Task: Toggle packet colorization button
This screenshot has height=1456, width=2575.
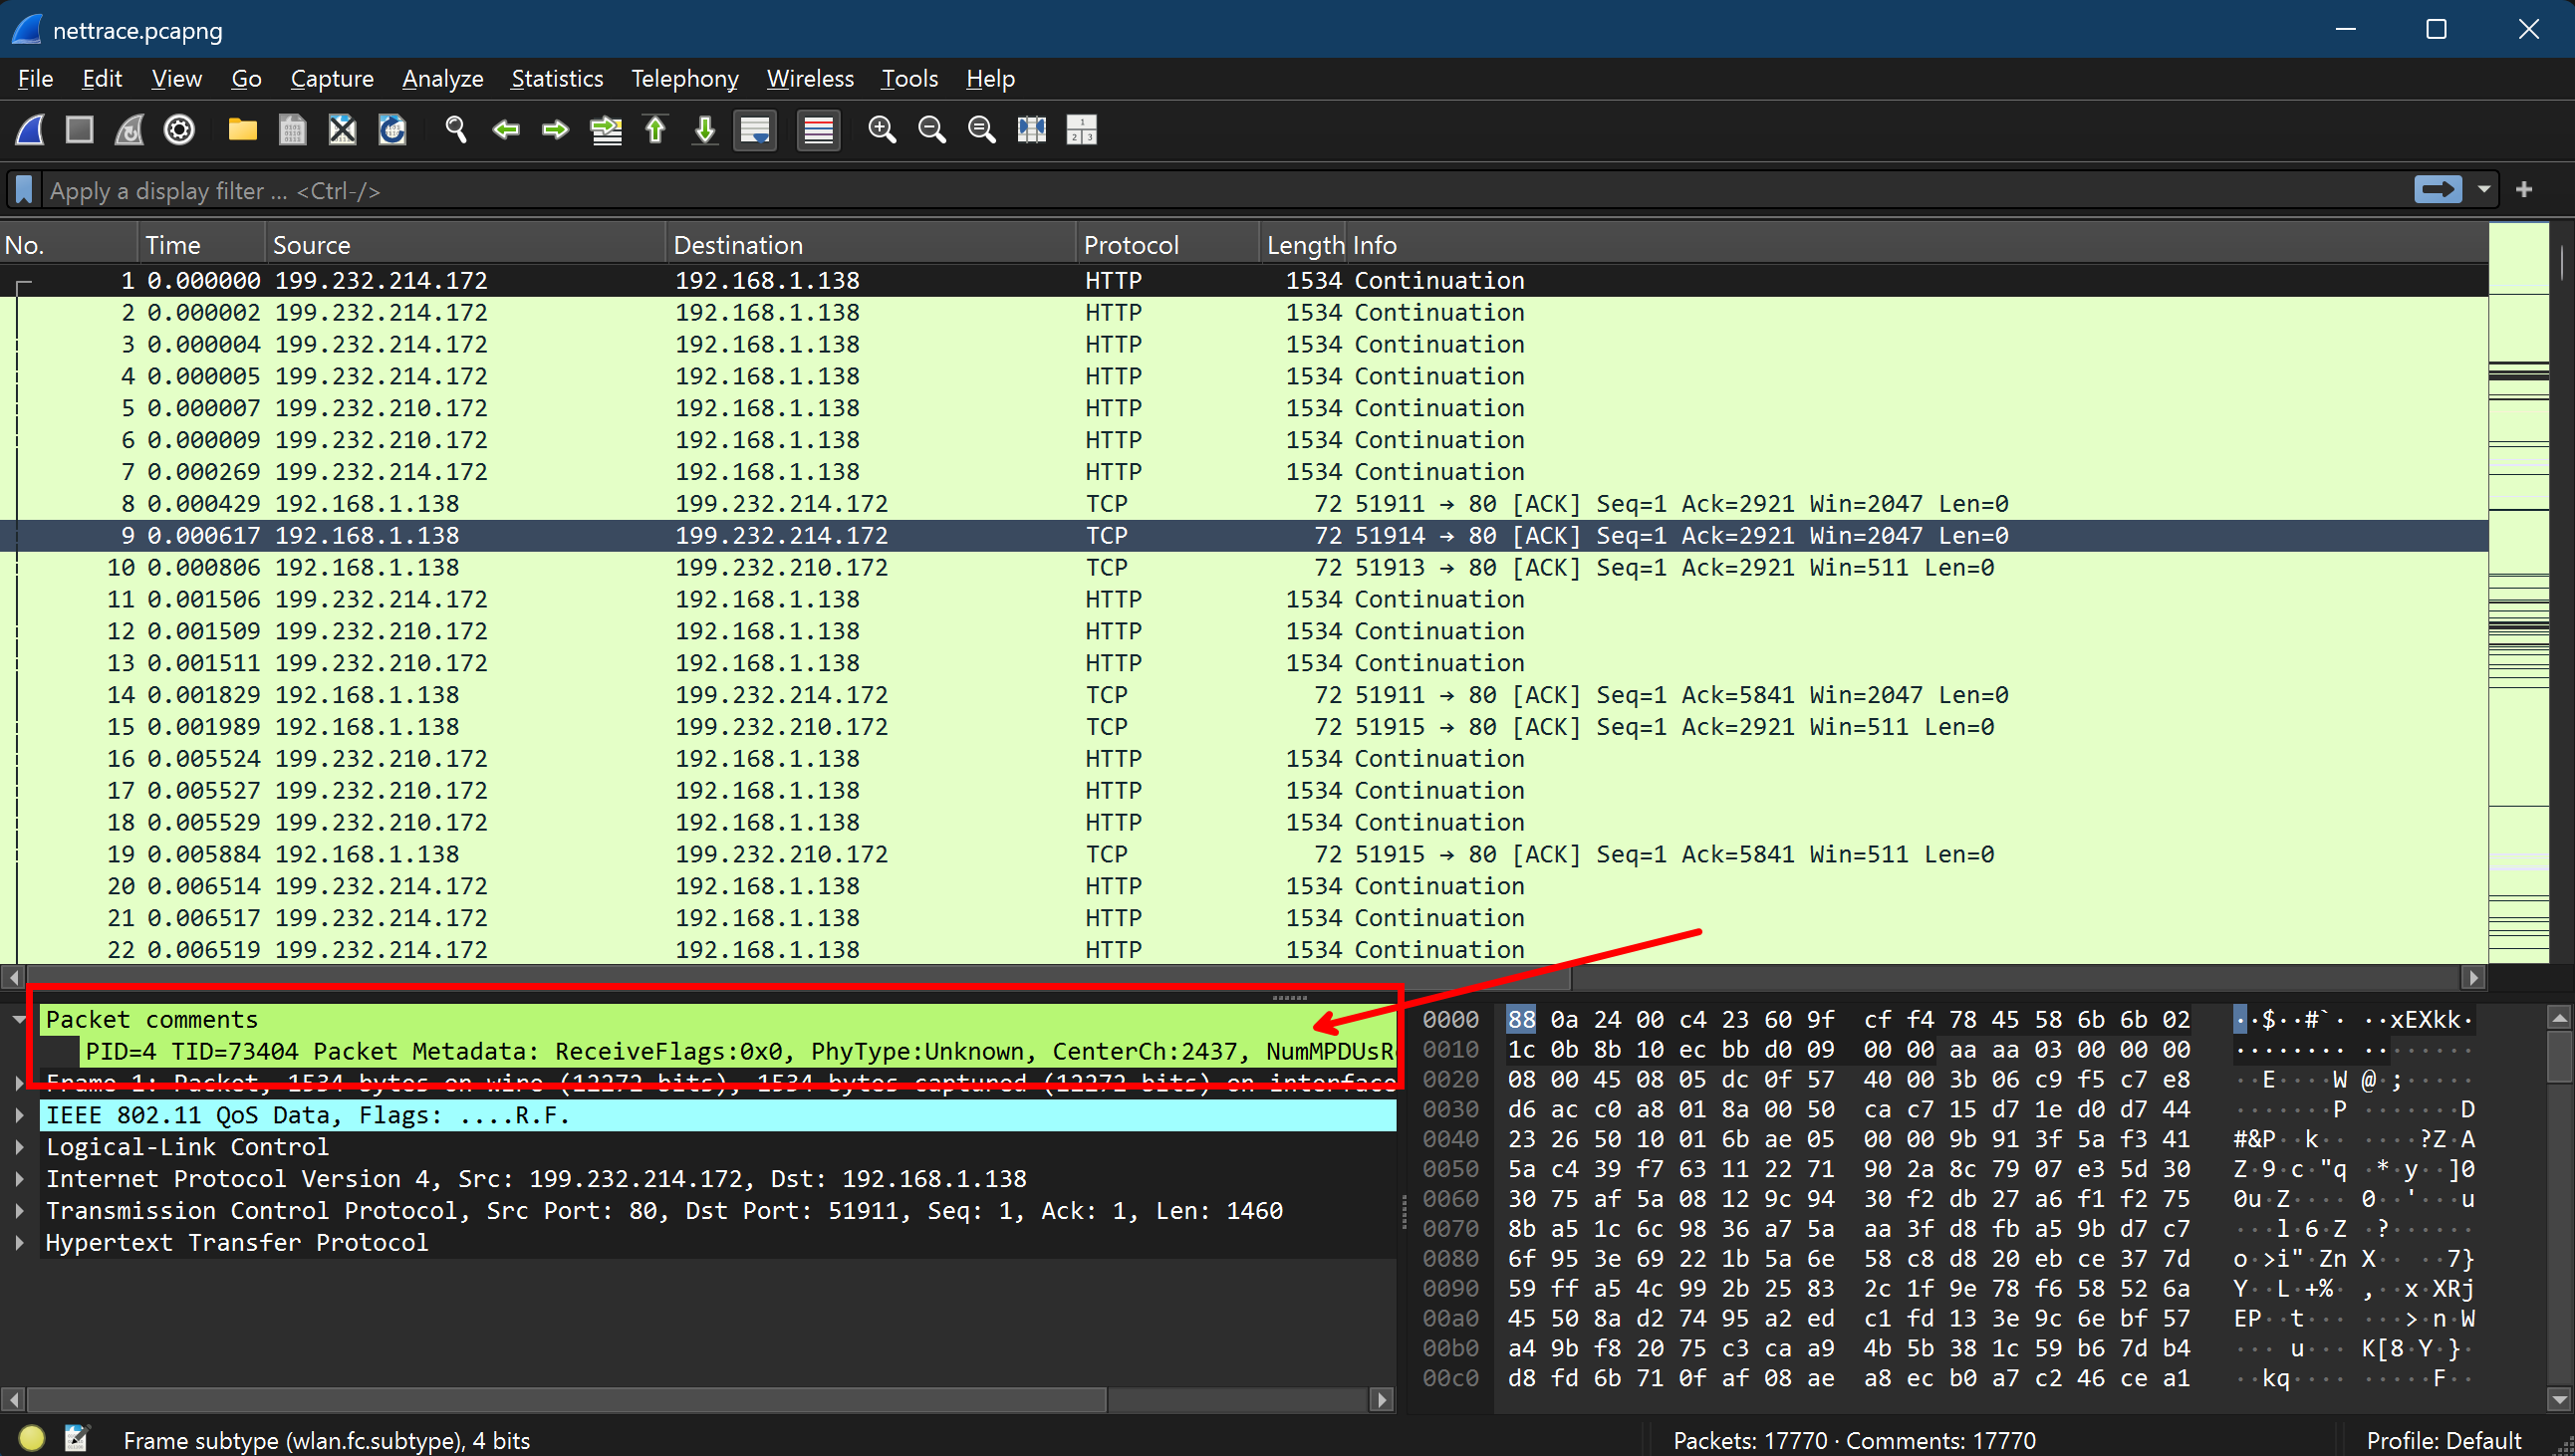Action: (x=818, y=130)
